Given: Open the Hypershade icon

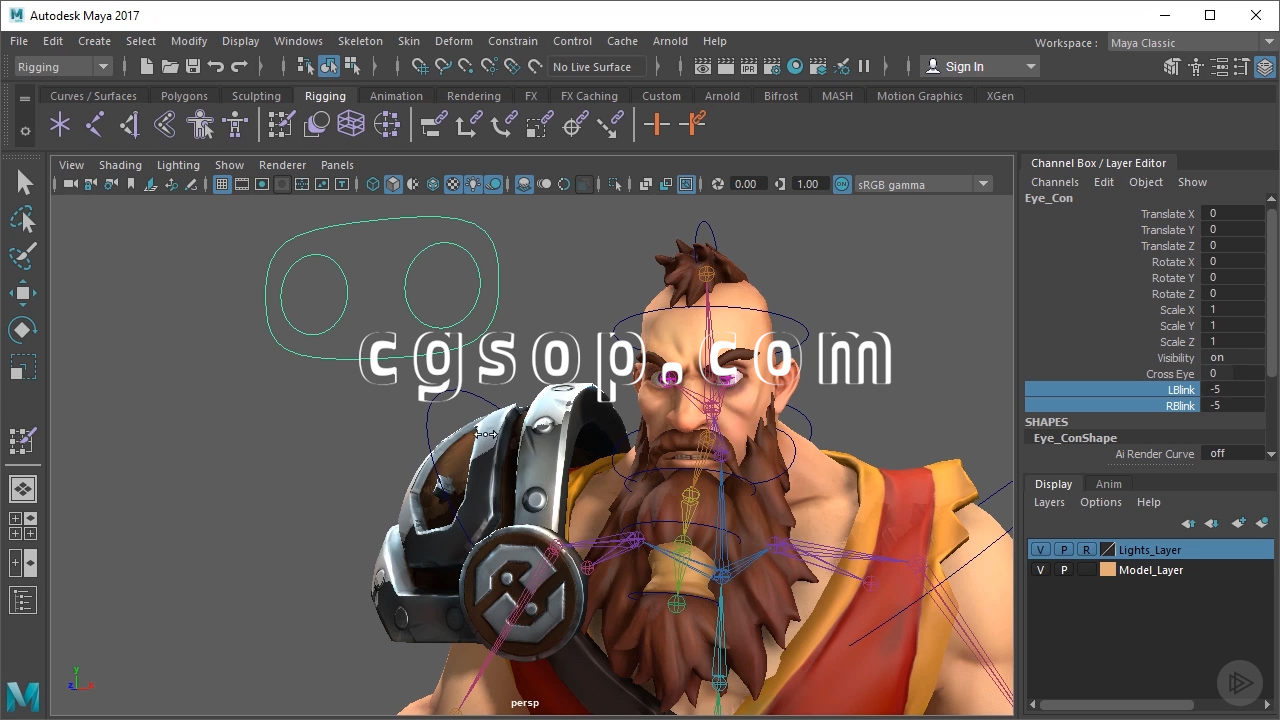Looking at the screenshot, I should [795, 67].
